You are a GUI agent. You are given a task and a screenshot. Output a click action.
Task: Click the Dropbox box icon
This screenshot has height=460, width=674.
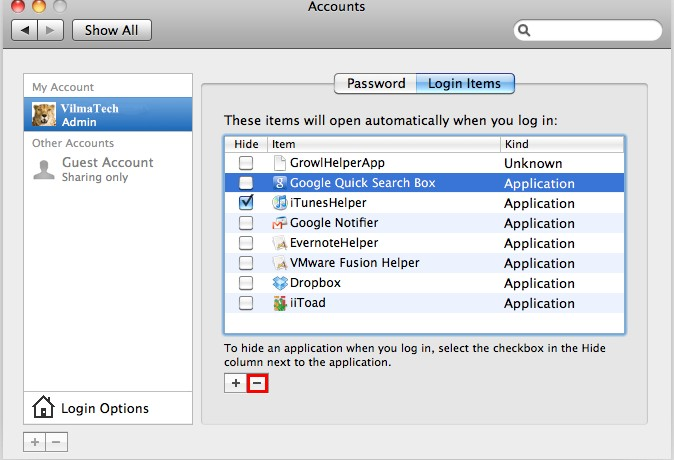pyautogui.click(x=280, y=283)
